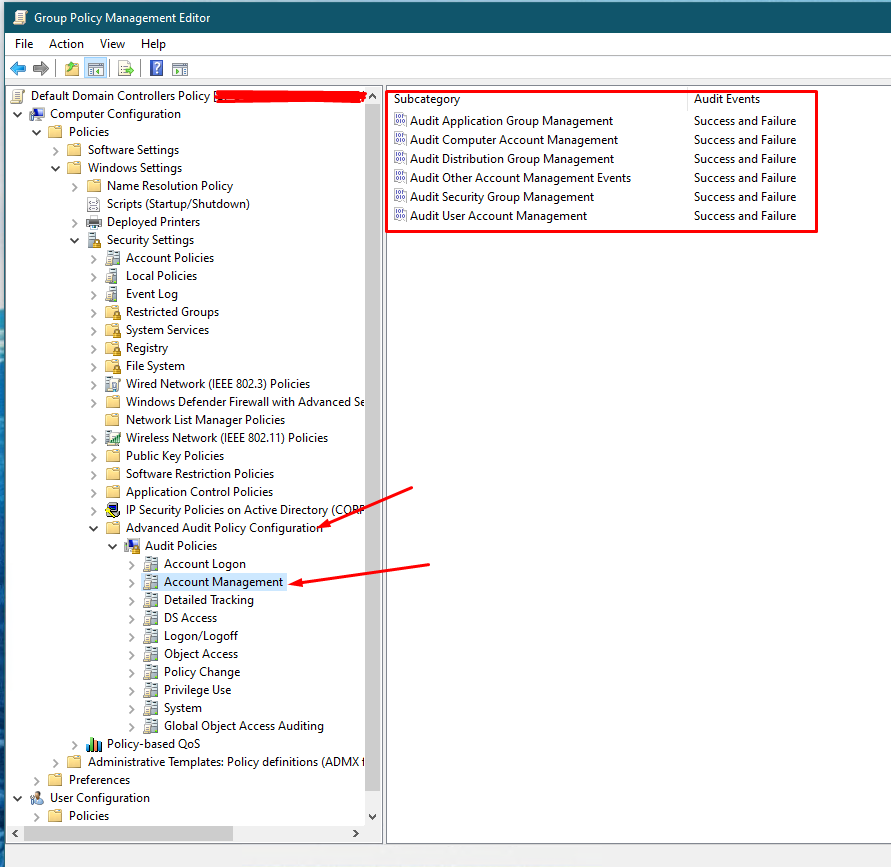Collapse the Audit Policies tree node

[x=113, y=546]
